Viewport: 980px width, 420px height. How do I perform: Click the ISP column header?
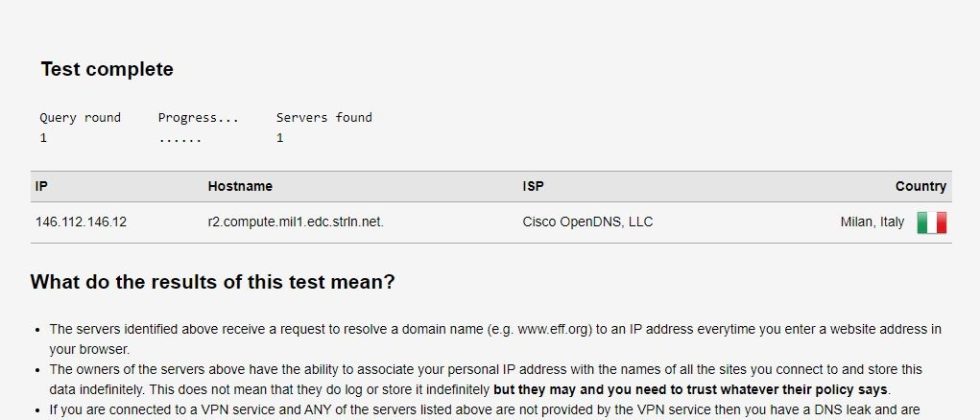pyautogui.click(x=533, y=186)
